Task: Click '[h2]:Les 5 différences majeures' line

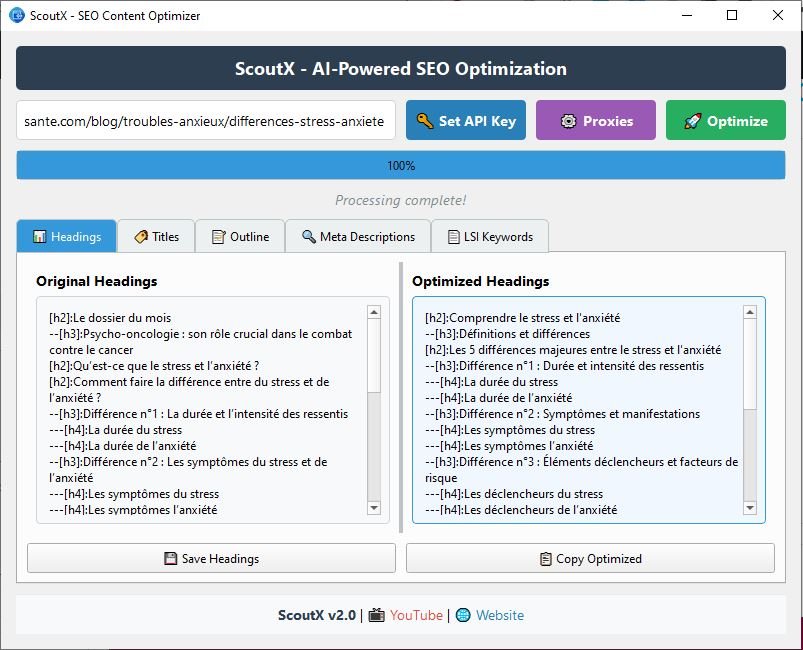Action: pyautogui.click(x=573, y=350)
